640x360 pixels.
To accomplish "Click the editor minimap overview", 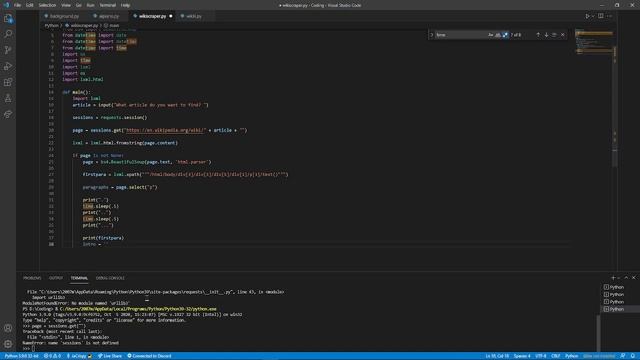I will coord(594,42).
